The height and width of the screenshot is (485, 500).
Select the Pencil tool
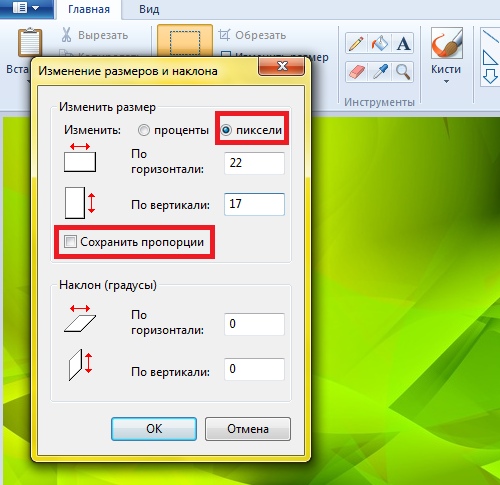[x=356, y=43]
